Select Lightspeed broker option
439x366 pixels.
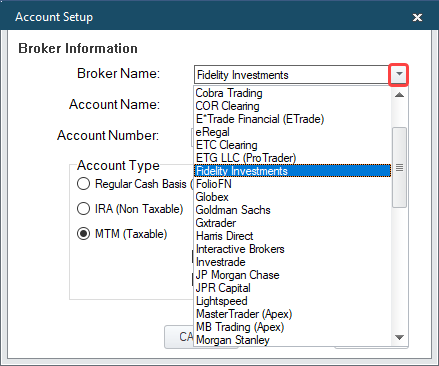(x=292, y=301)
